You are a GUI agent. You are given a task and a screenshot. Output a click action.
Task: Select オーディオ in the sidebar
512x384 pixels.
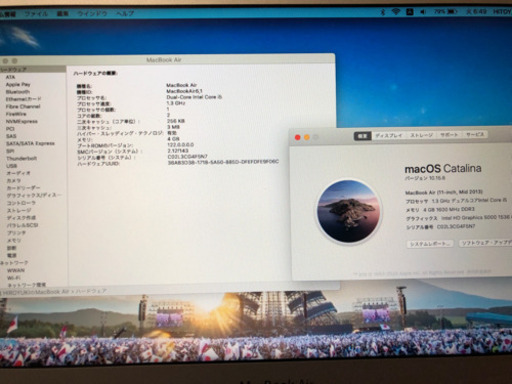click(18, 173)
